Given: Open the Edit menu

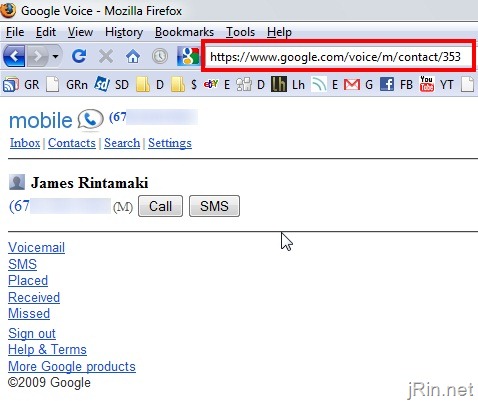Looking at the screenshot, I should (46, 32).
